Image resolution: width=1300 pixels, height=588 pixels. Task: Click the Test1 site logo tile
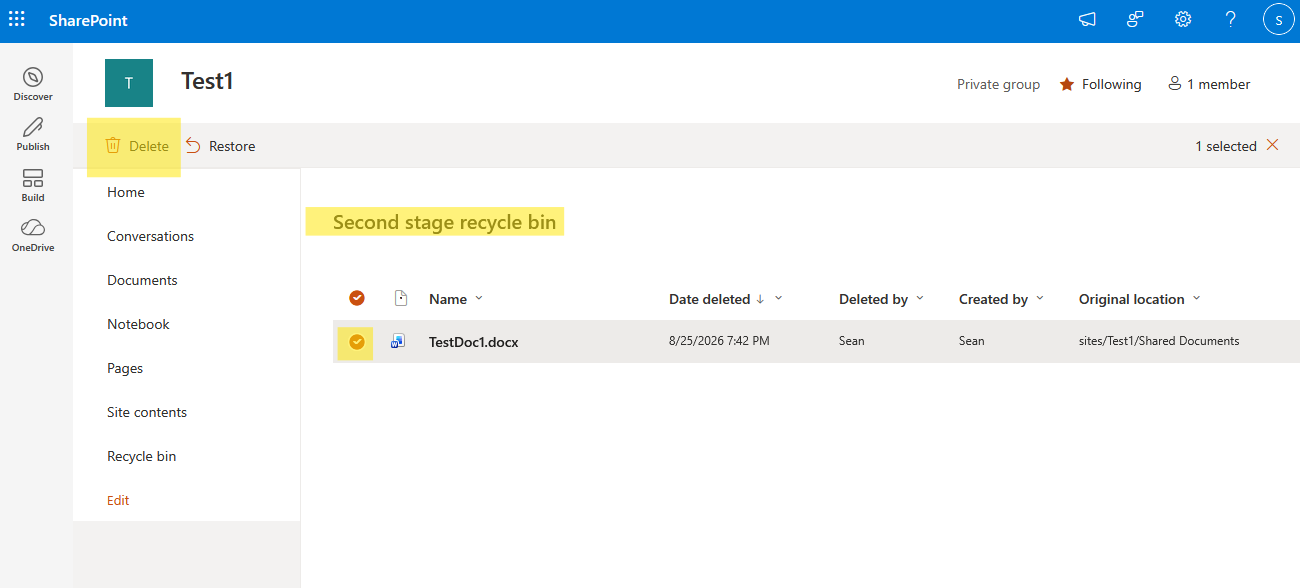pyautogui.click(x=129, y=83)
